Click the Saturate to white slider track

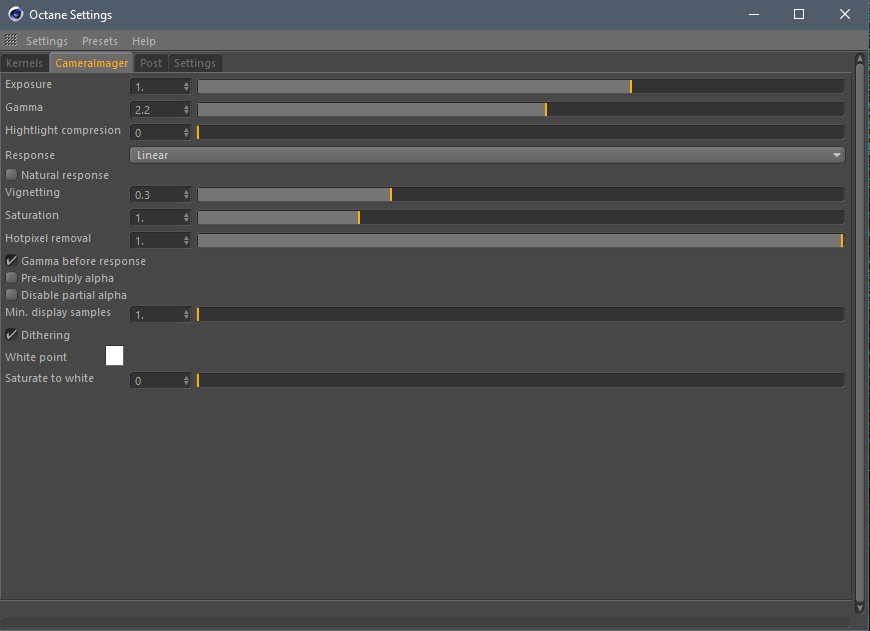pos(521,380)
